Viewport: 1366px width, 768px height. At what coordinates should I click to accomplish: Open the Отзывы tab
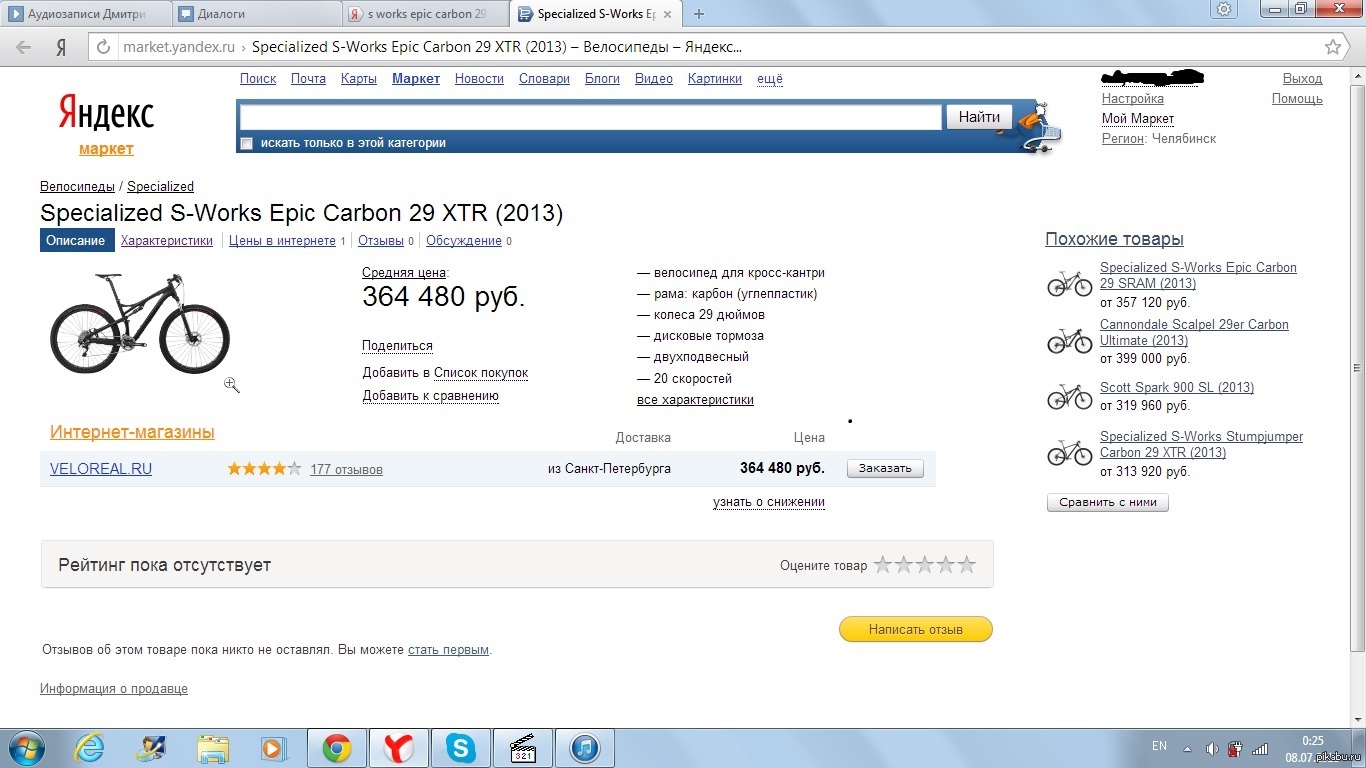(x=381, y=241)
